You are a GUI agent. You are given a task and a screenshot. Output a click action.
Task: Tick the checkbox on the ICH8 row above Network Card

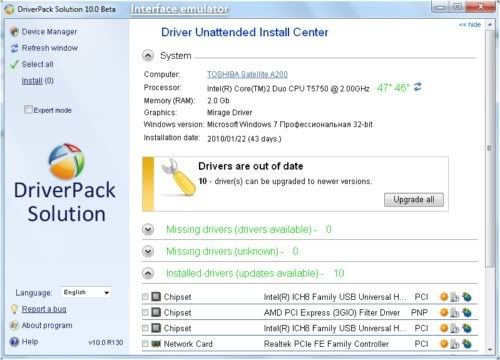pos(145,328)
